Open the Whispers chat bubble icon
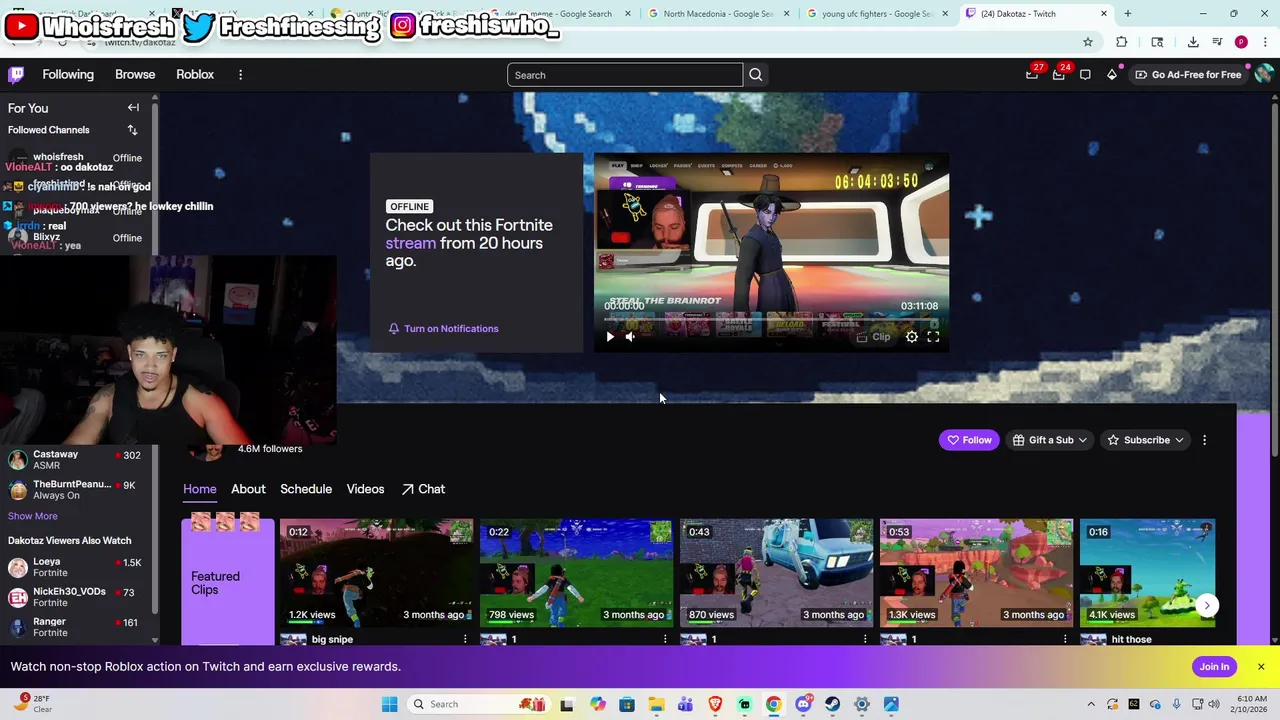 point(1085,75)
